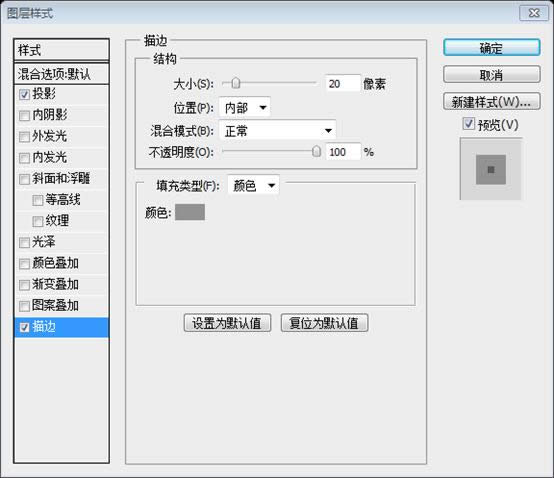Click the 不透明度 opacity value field
The image size is (554, 478).
pyautogui.click(x=343, y=152)
